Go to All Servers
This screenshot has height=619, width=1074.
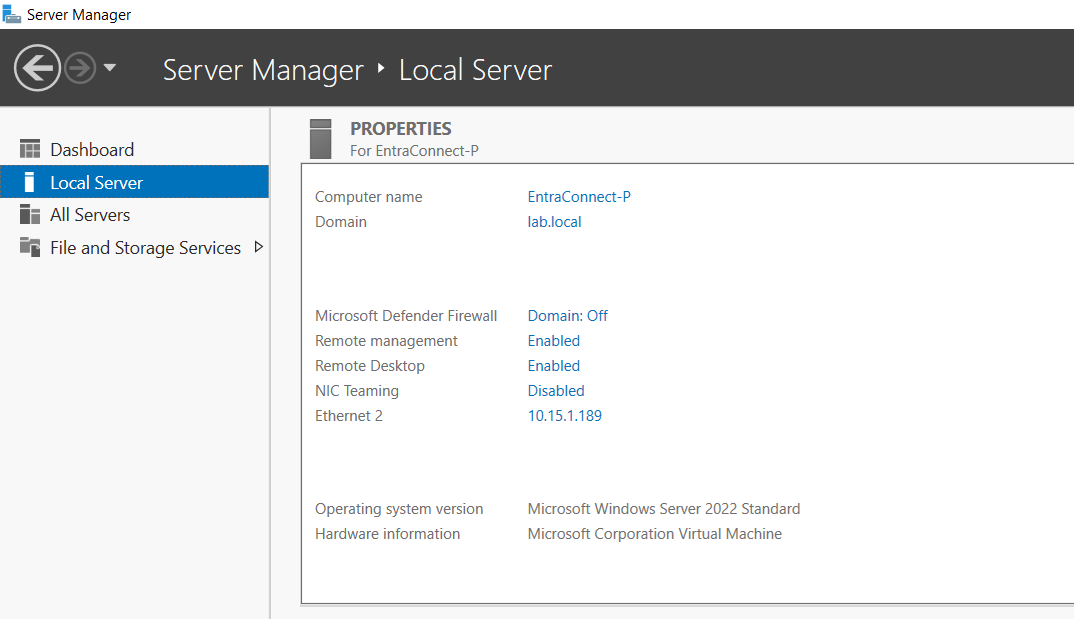click(x=90, y=215)
